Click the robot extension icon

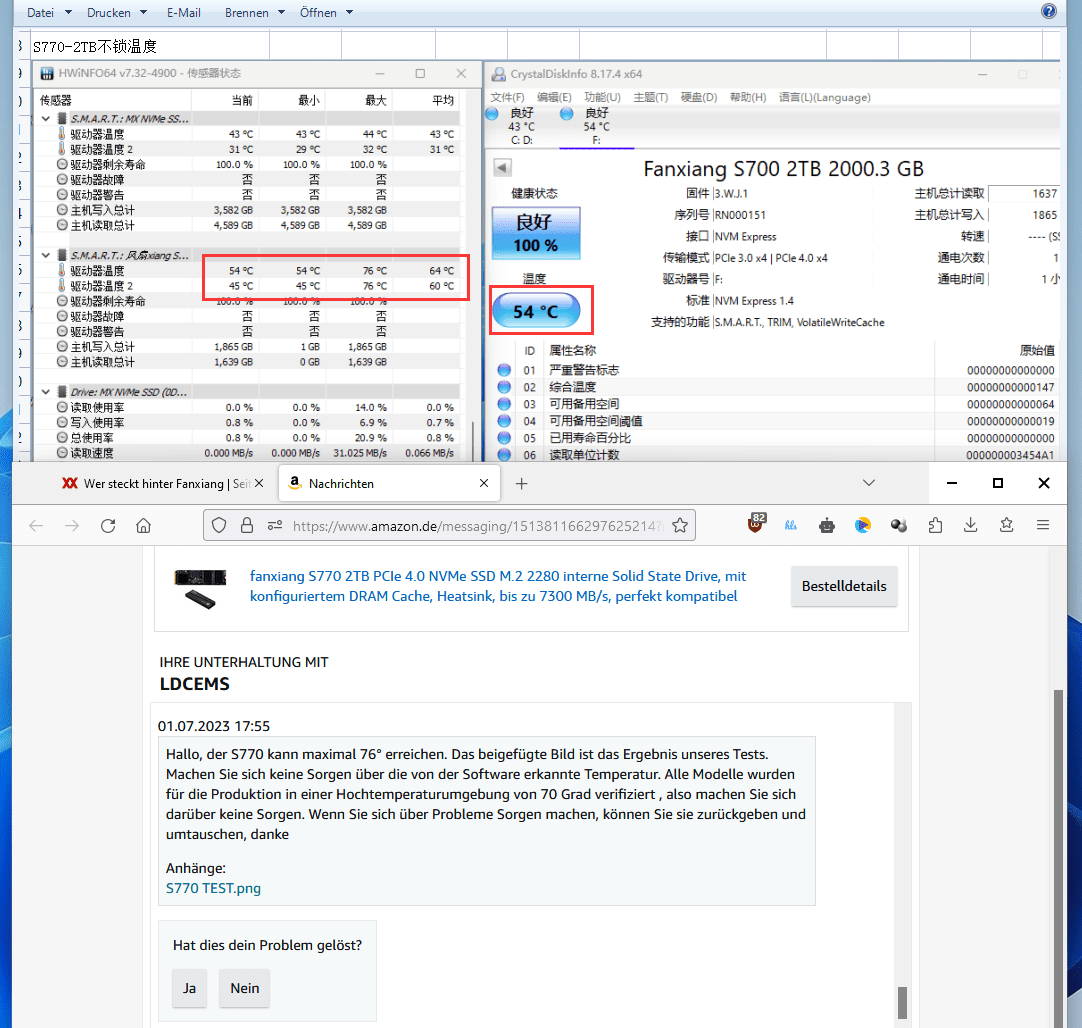point(827,526)
